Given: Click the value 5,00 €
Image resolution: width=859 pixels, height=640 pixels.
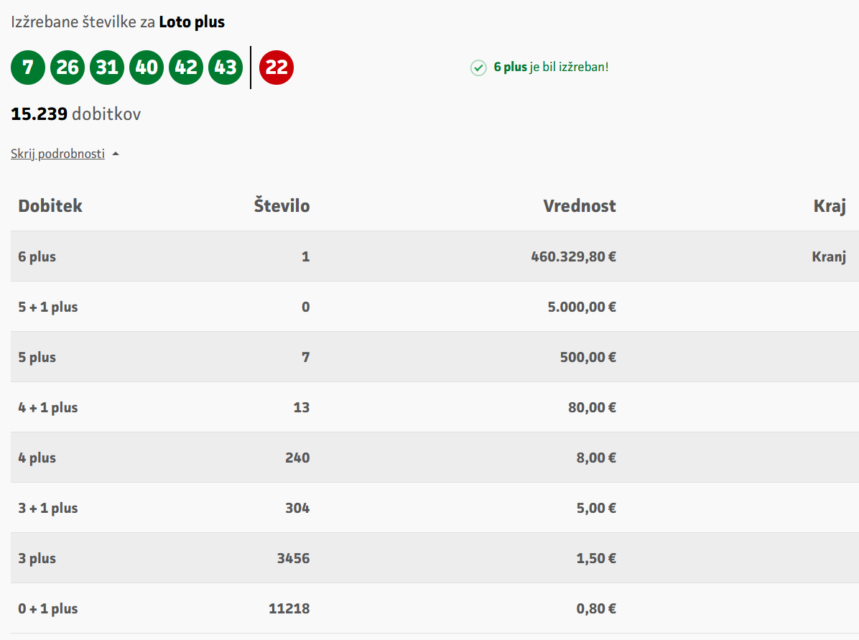Looking at the screenshot, I should (596, 508).
